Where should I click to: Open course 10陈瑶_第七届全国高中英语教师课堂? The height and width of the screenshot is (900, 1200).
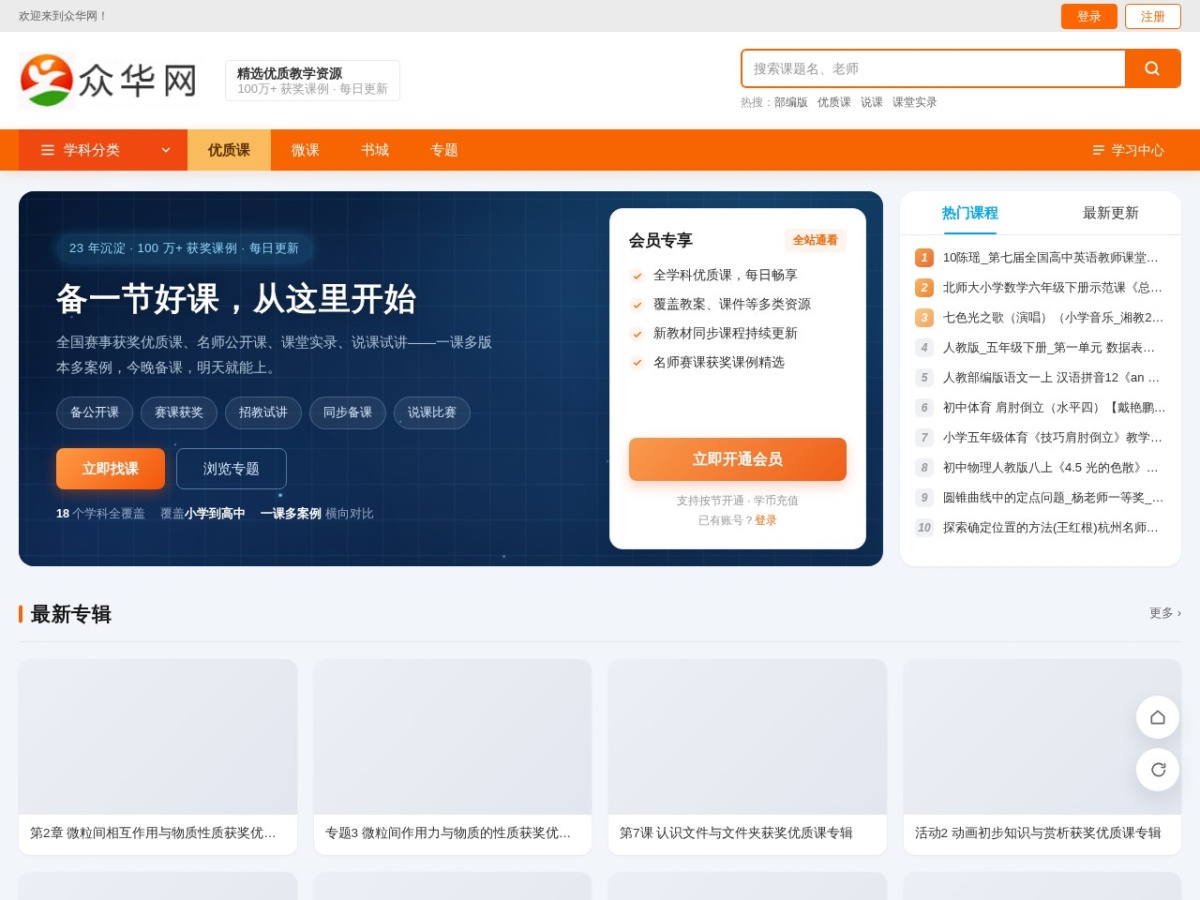(1050, 258)
